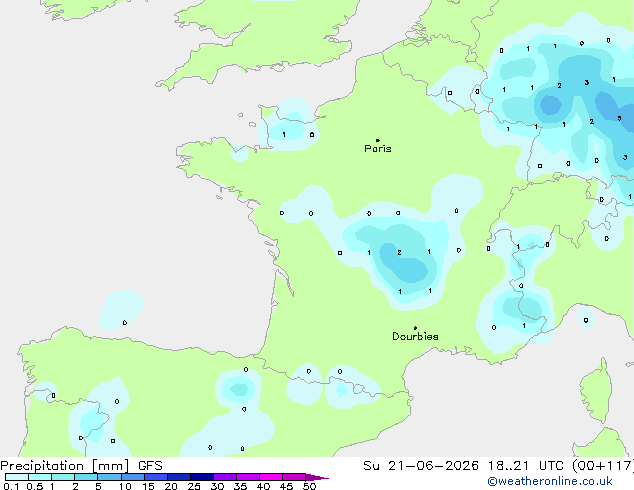Select the 10–15 mm legend swatch
634x490 pixels.
(133, 477)
